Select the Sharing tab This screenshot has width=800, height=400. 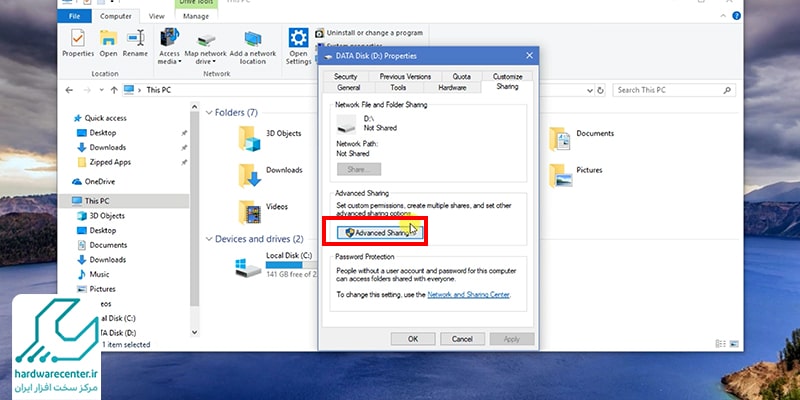pos(507,87)
